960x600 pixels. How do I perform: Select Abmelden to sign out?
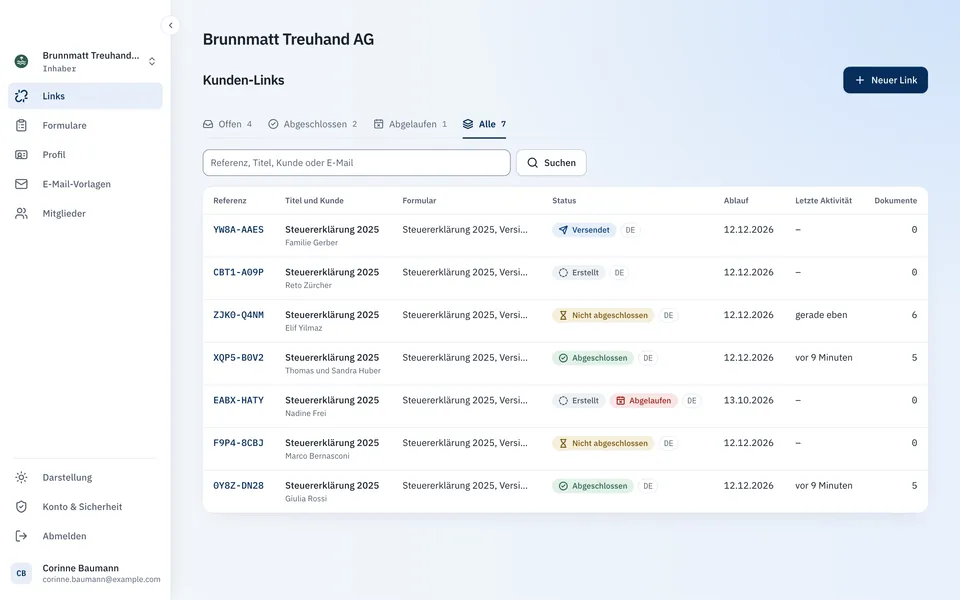pyautogui.click(x=85, y=536)
